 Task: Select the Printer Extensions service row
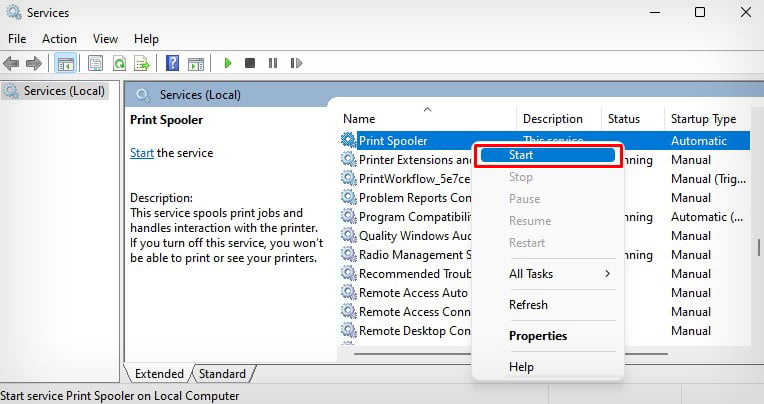pyautogui.click(x=414, y=160)
